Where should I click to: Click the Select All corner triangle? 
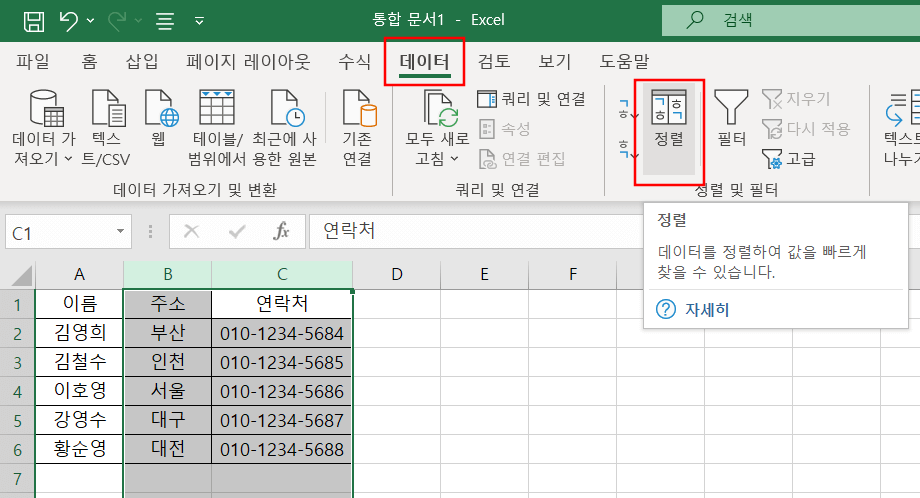21,276
